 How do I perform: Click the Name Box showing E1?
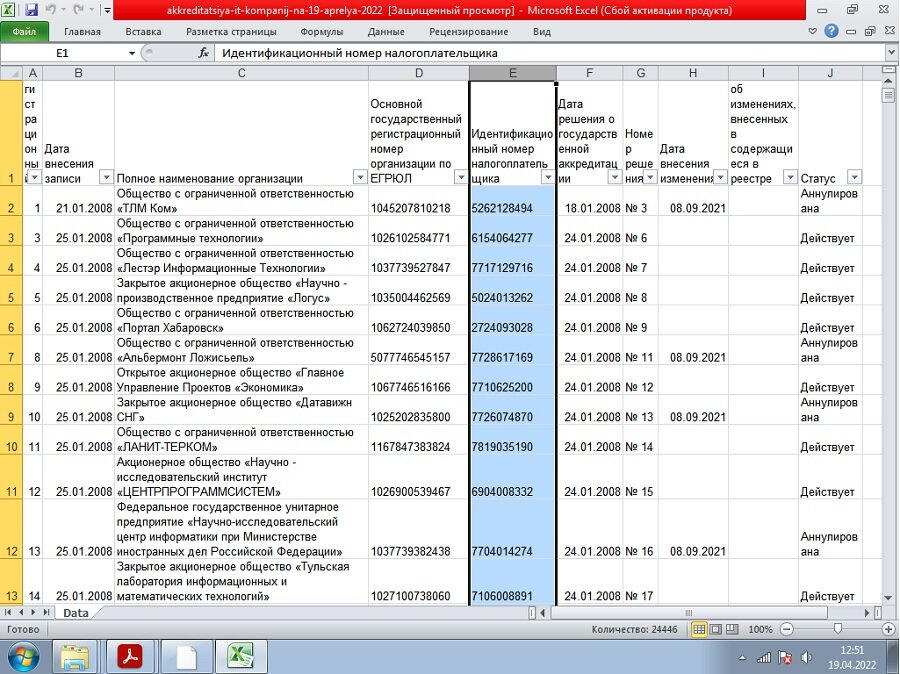pyautogui.click(x=62, y=53)
